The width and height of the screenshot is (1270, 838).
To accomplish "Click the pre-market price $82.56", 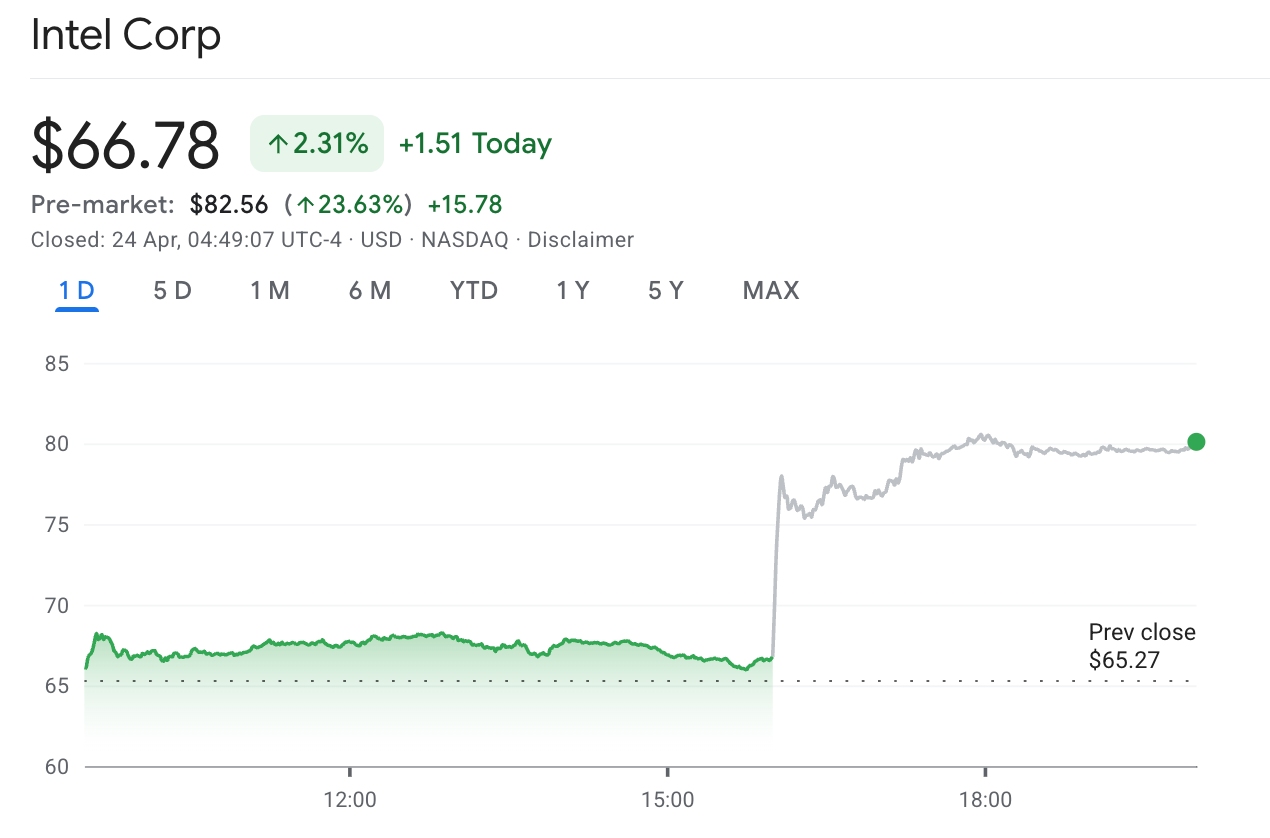I will tap(229, 205).
